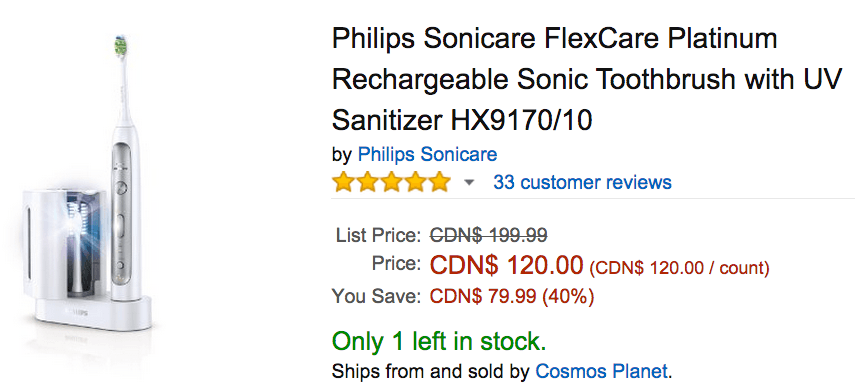Screen dimensions: 855x392
Task: Expand the star rating dropdown arrow
Action: [469, 183]
